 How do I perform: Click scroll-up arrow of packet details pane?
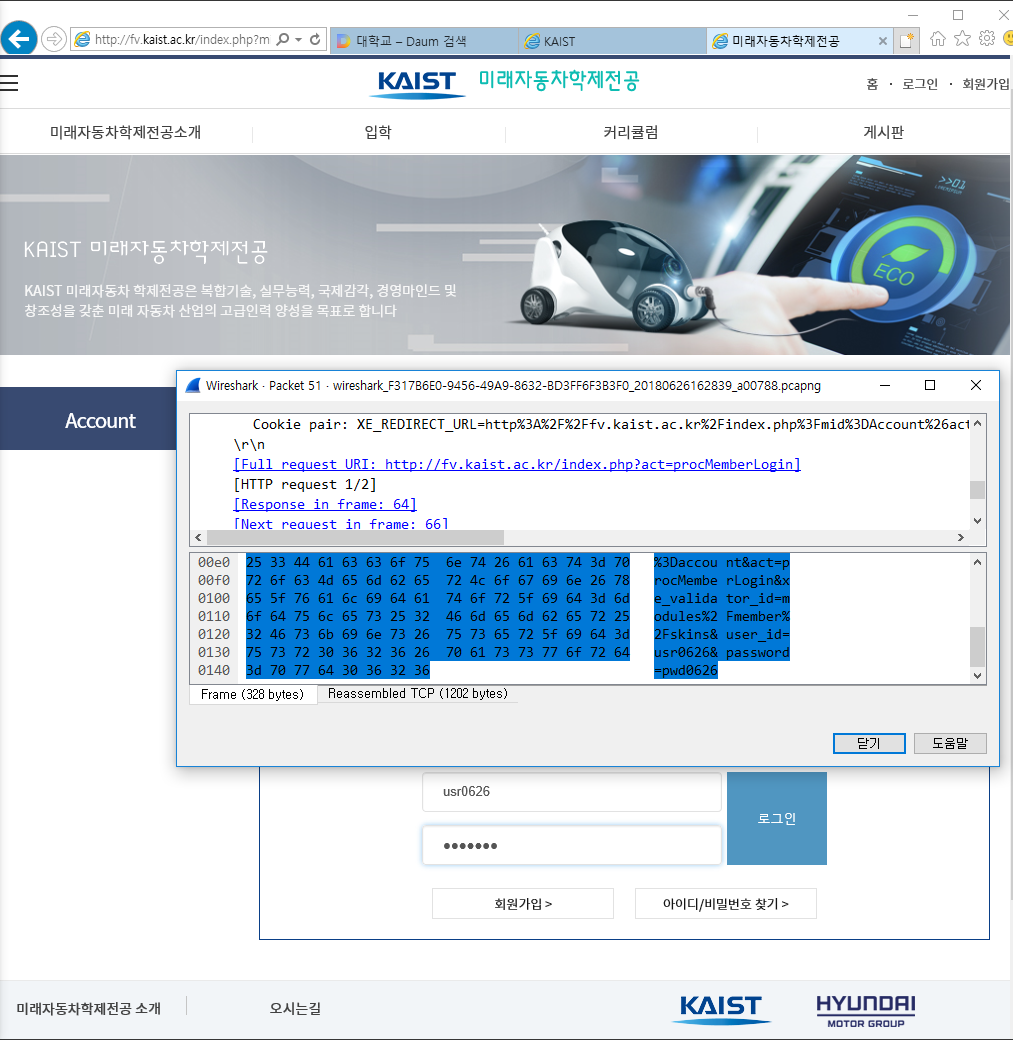(977, 423)
